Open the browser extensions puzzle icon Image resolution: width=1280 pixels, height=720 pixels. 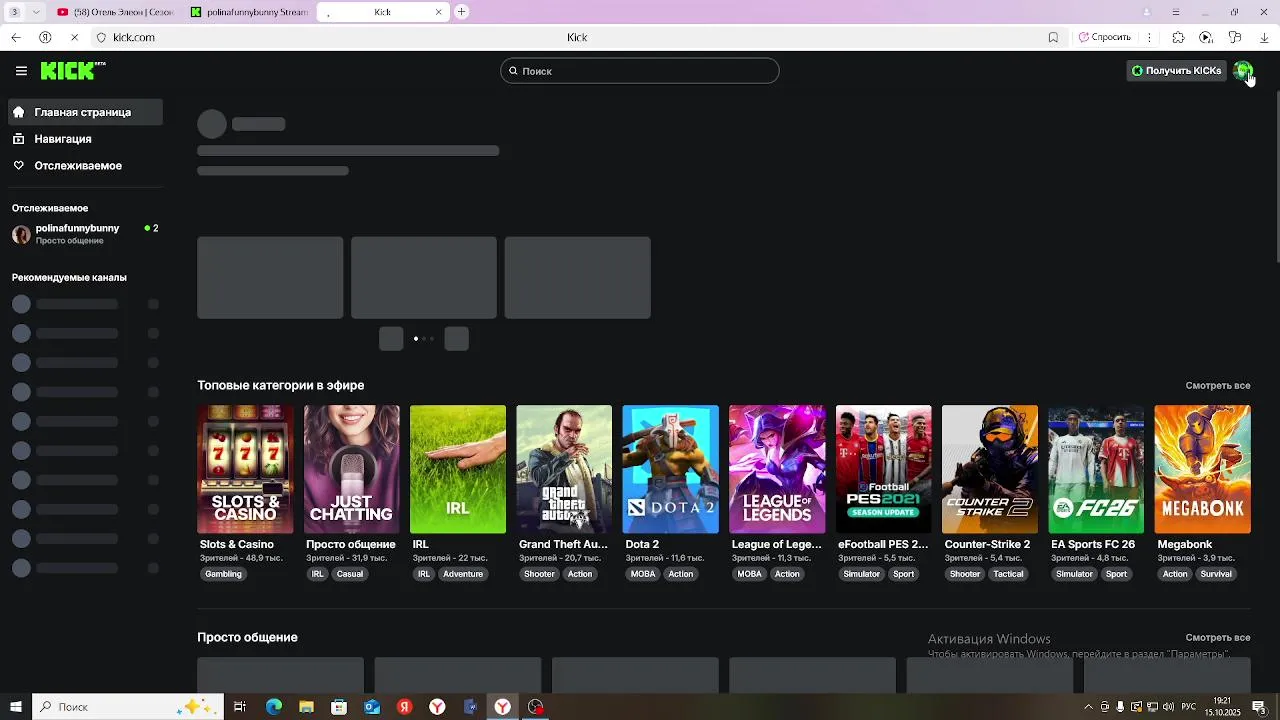[1178, 37]
